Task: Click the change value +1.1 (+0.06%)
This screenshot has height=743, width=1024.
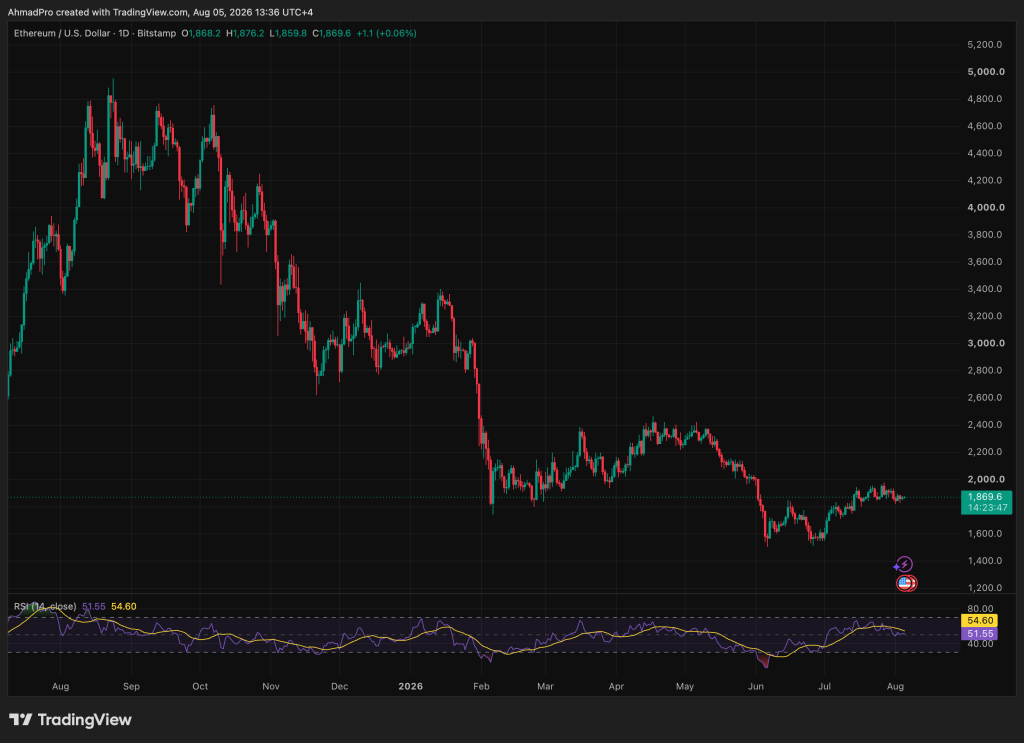Action: [387, 33]
